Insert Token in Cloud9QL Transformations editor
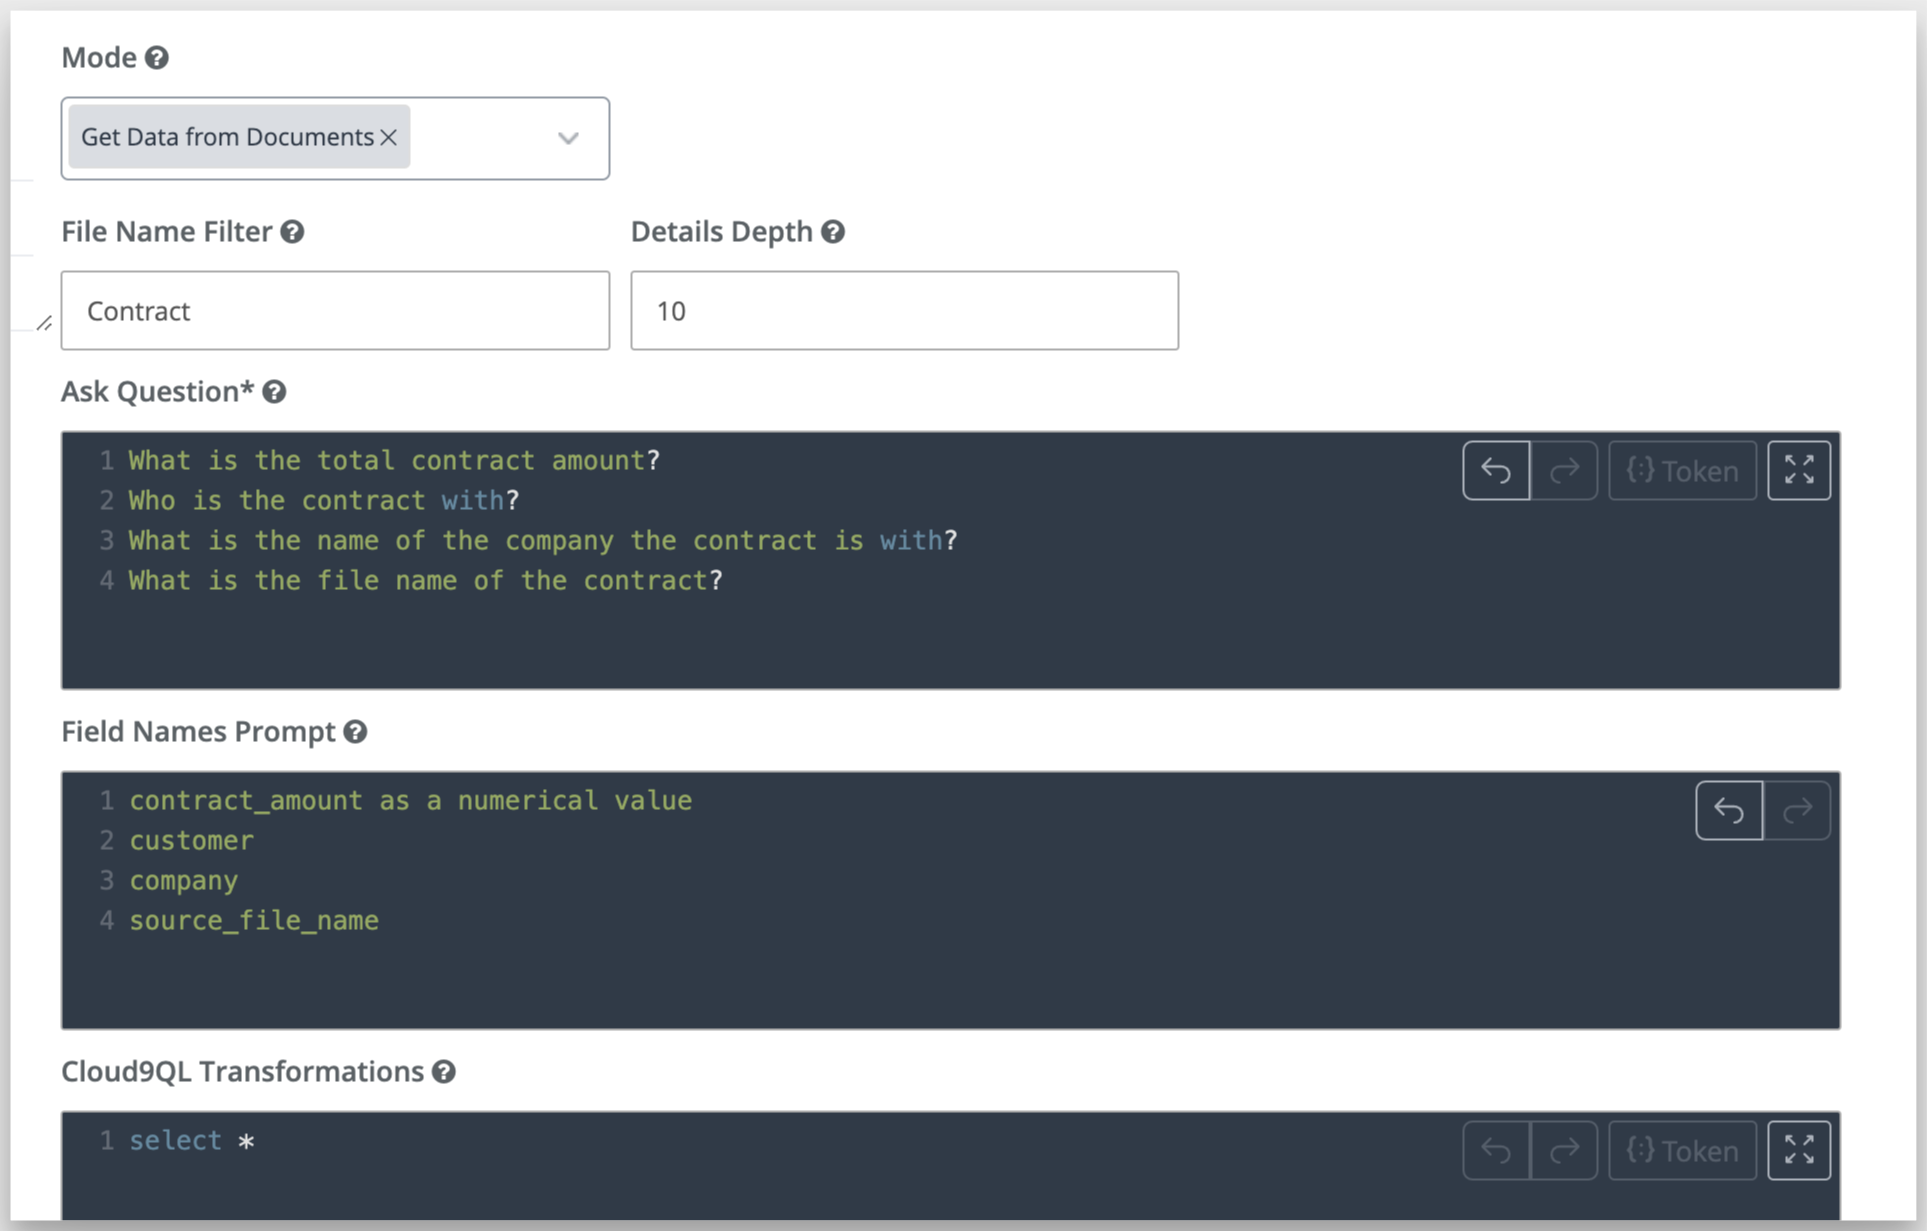Viewport: 1927px width, 1231px height. point(1682,1150)
